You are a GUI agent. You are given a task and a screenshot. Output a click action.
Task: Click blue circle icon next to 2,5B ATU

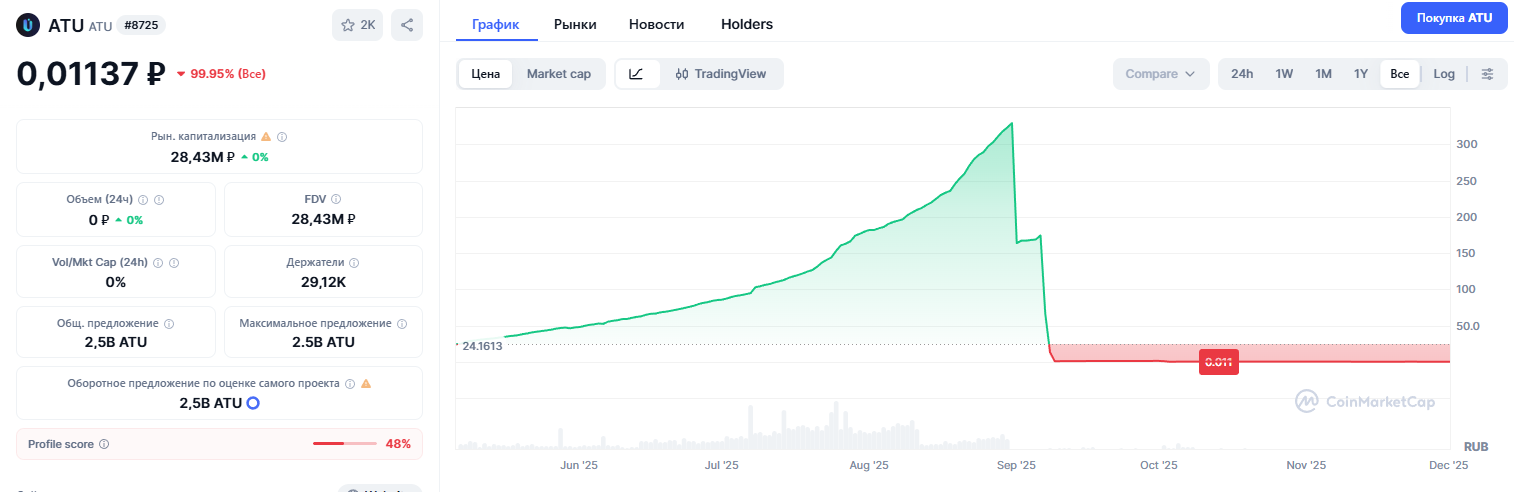tap(253, 403)
